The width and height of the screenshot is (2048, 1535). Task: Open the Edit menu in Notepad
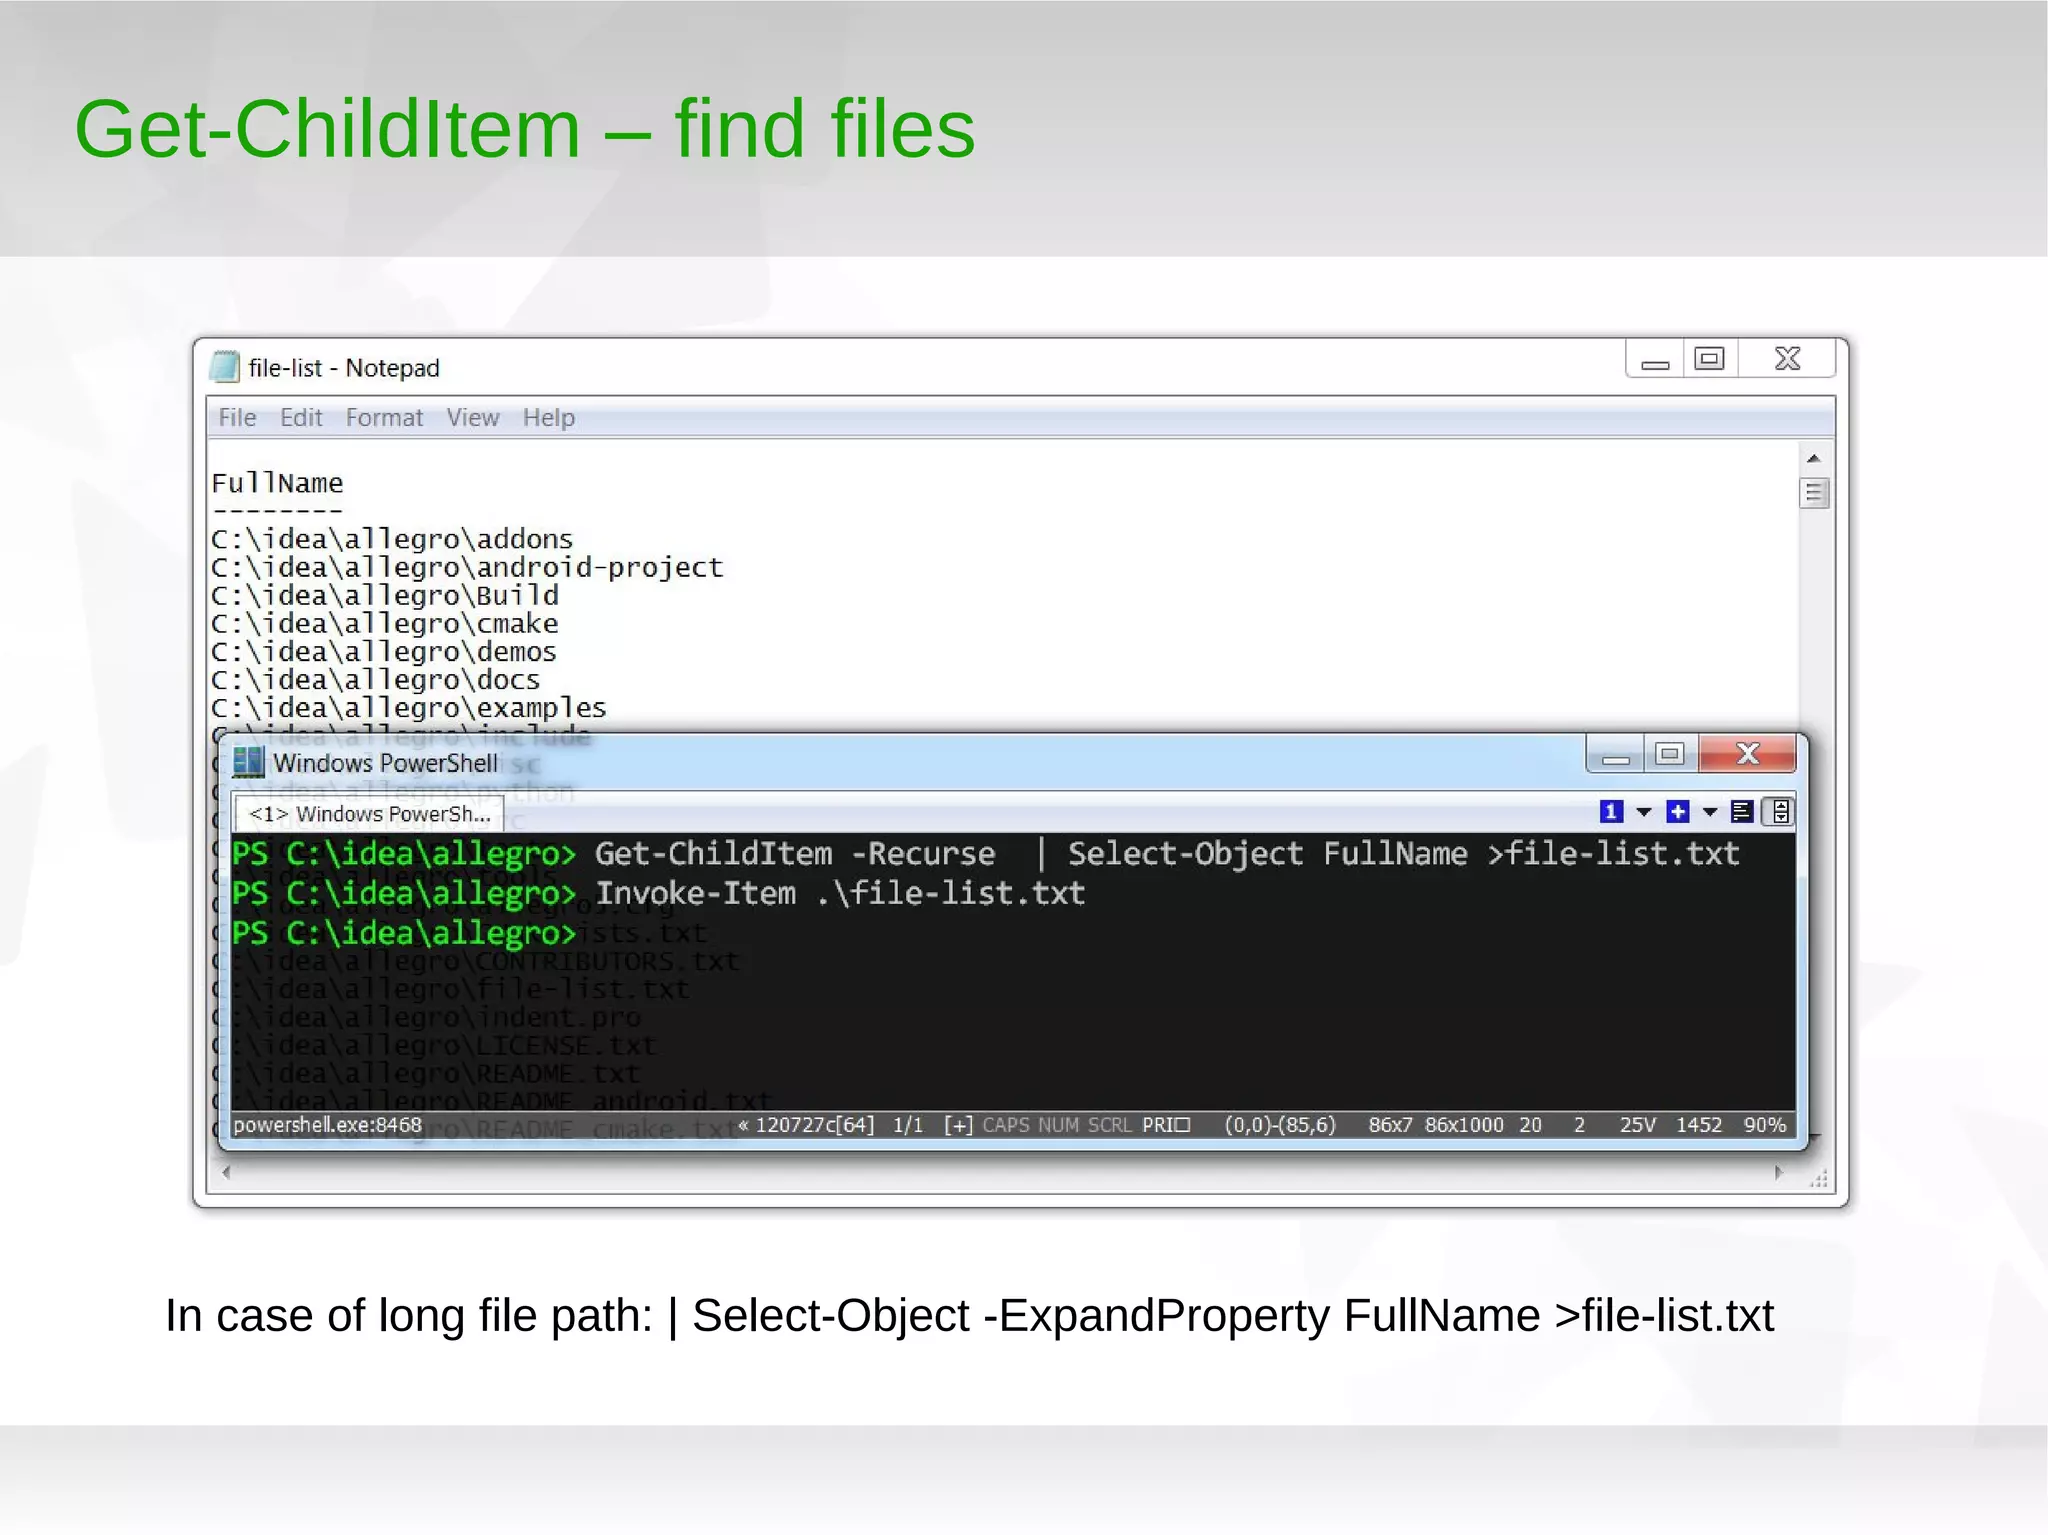[x=300, y=417]
